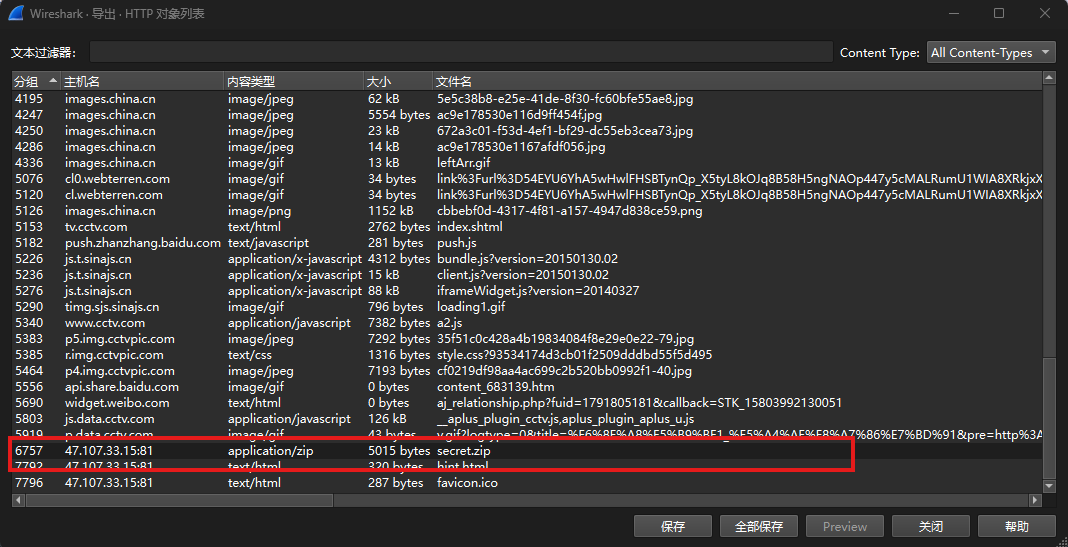The width and height of the screenshot is (1068, 547).
Task: Click the 保存 button
Action: (673, 527)
